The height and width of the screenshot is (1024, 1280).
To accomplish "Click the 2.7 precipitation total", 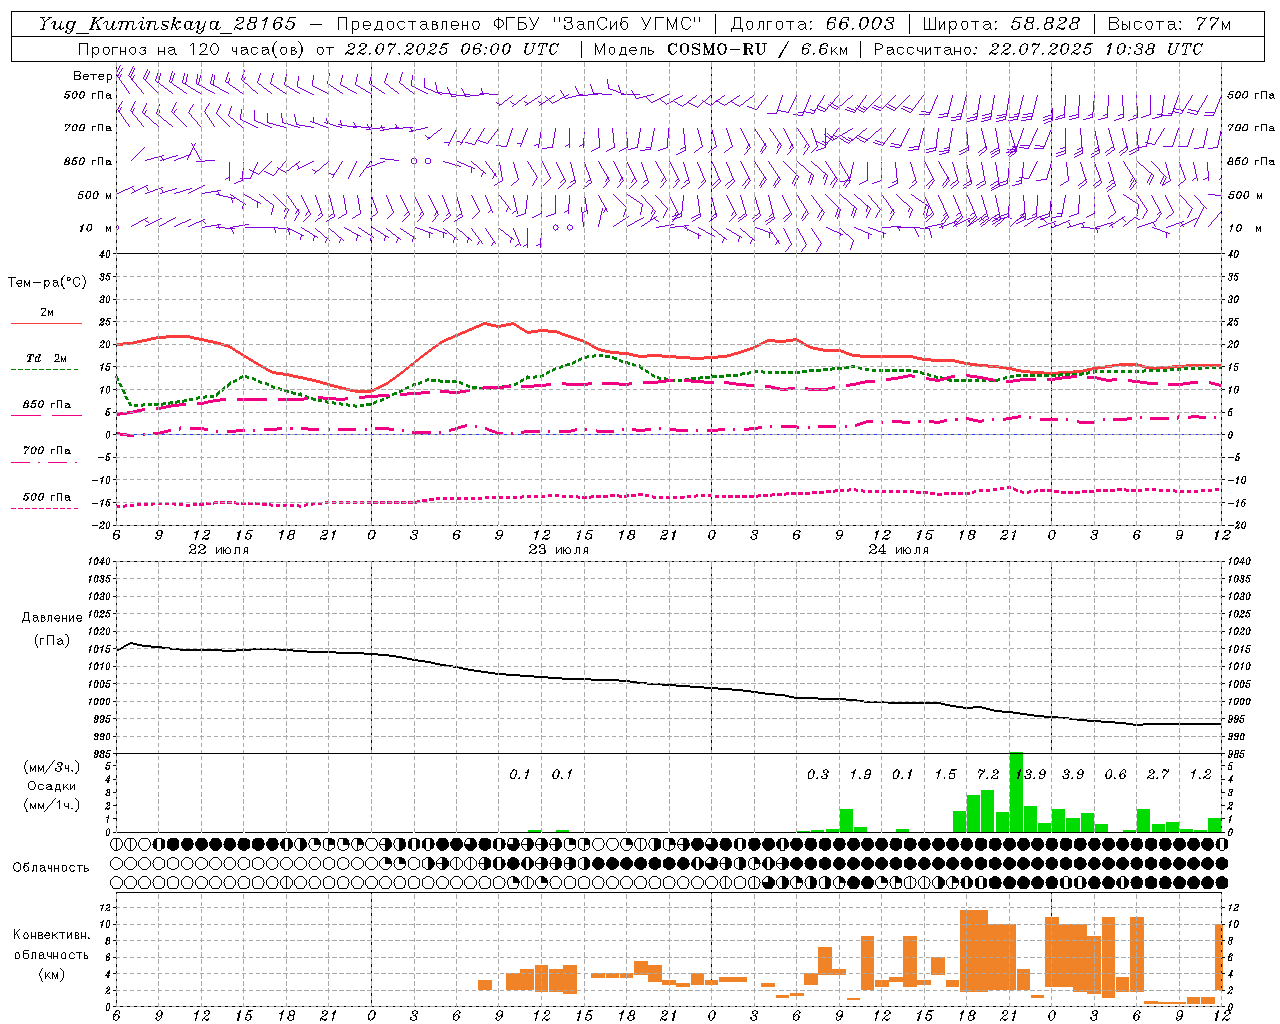I will tap(1158, 774).
